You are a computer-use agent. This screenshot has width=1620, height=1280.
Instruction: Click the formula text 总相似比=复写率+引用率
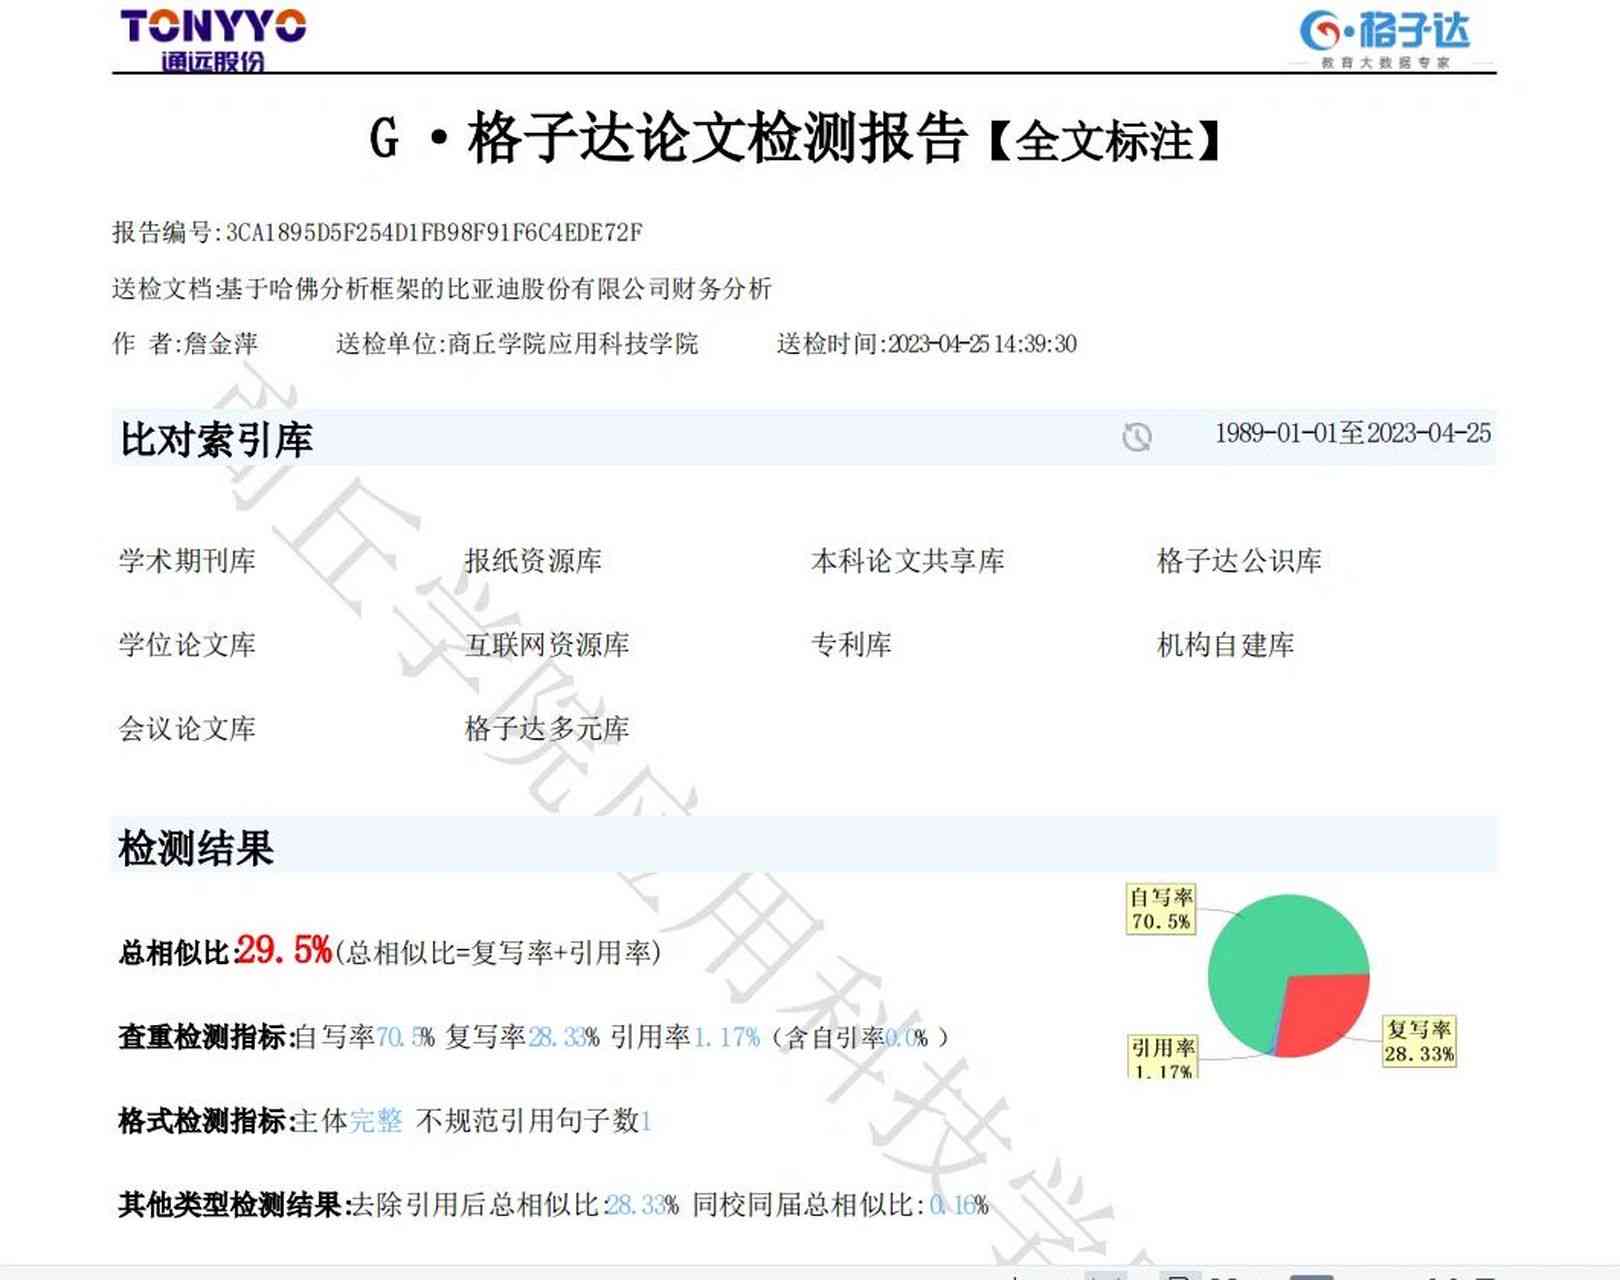point(497,953)
